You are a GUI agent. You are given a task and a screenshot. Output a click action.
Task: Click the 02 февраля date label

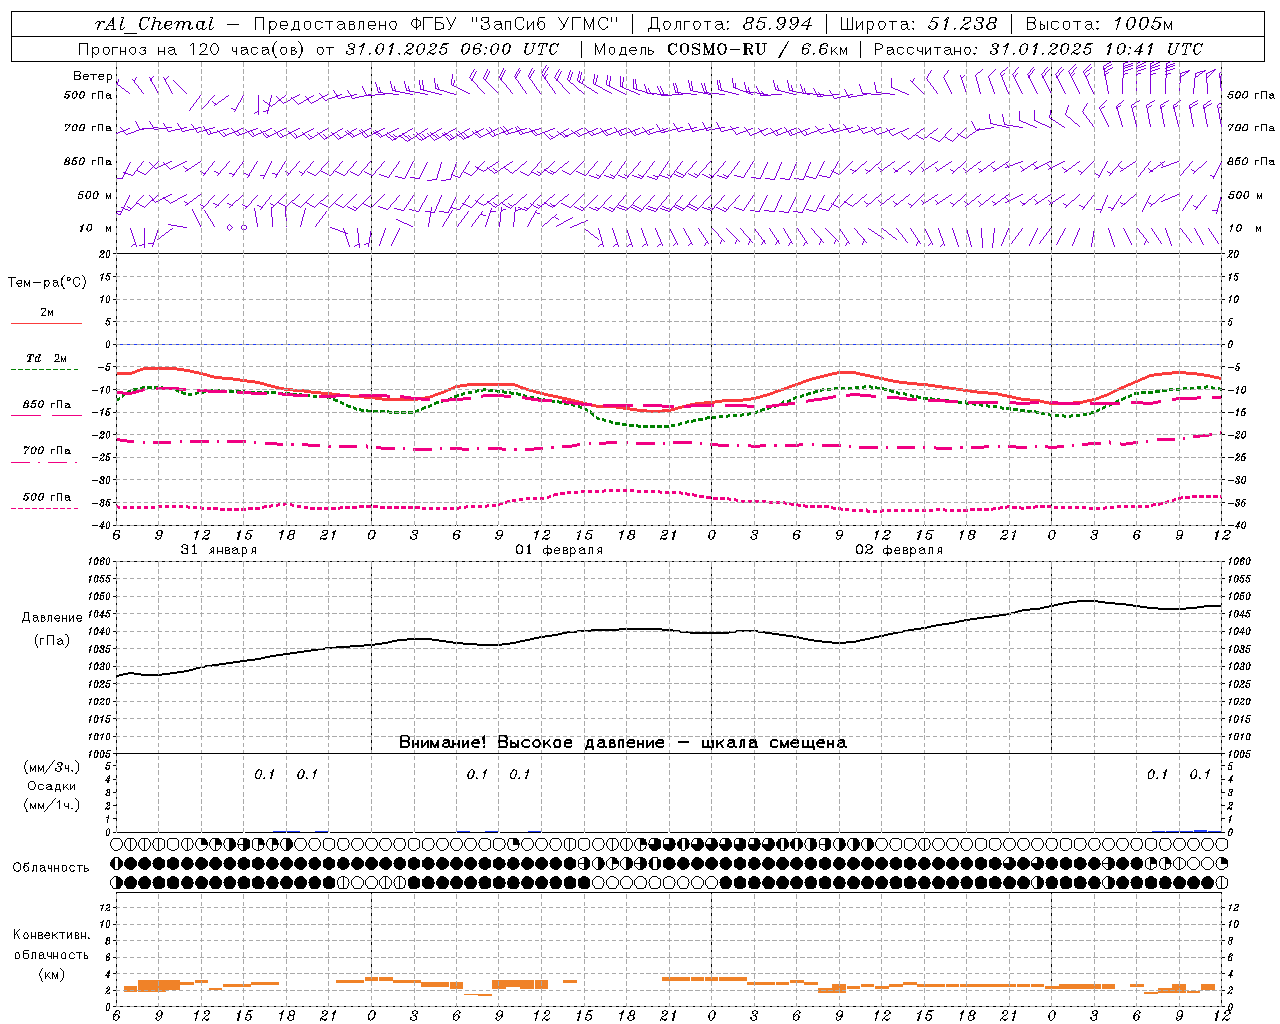pos(899,550)
